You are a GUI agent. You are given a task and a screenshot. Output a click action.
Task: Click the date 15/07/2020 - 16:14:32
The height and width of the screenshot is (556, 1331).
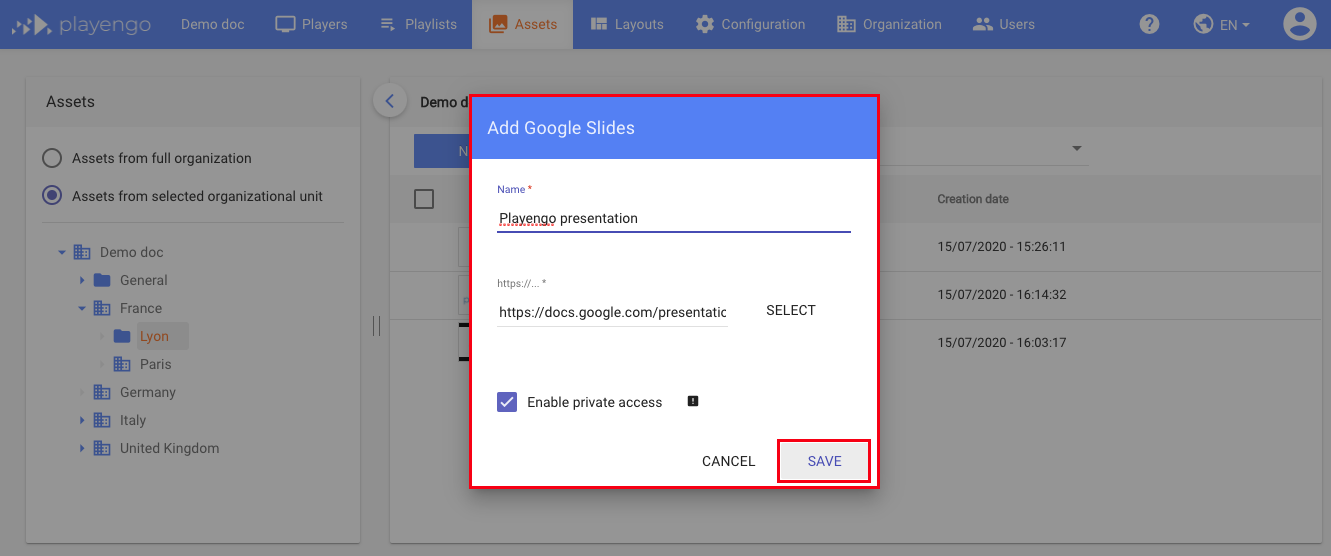click(1002, 294)
